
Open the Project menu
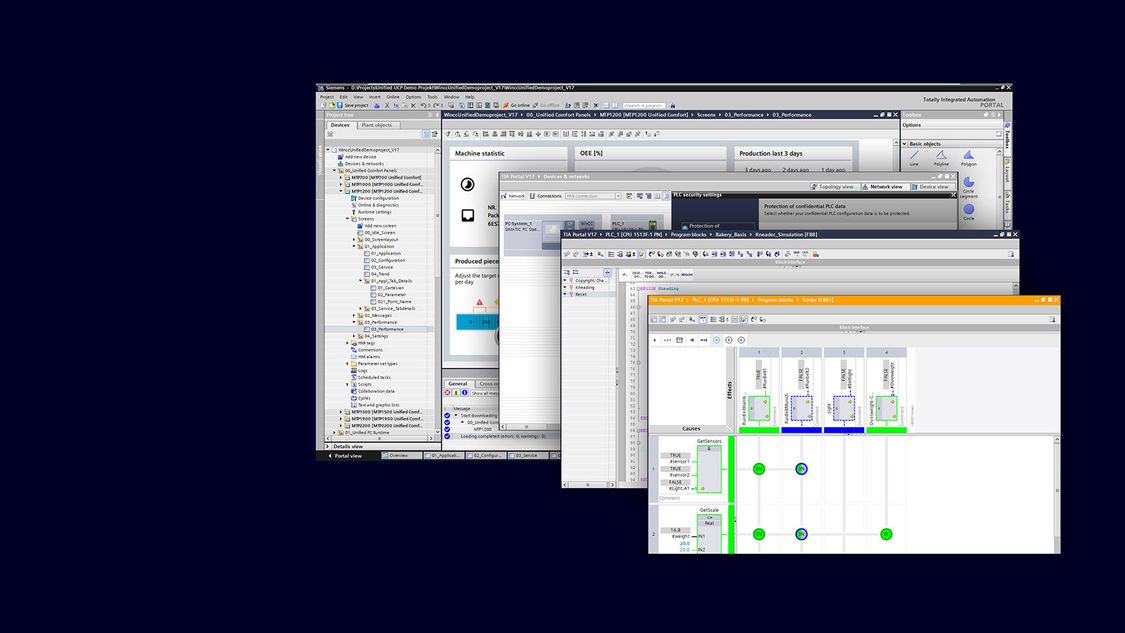327,97
